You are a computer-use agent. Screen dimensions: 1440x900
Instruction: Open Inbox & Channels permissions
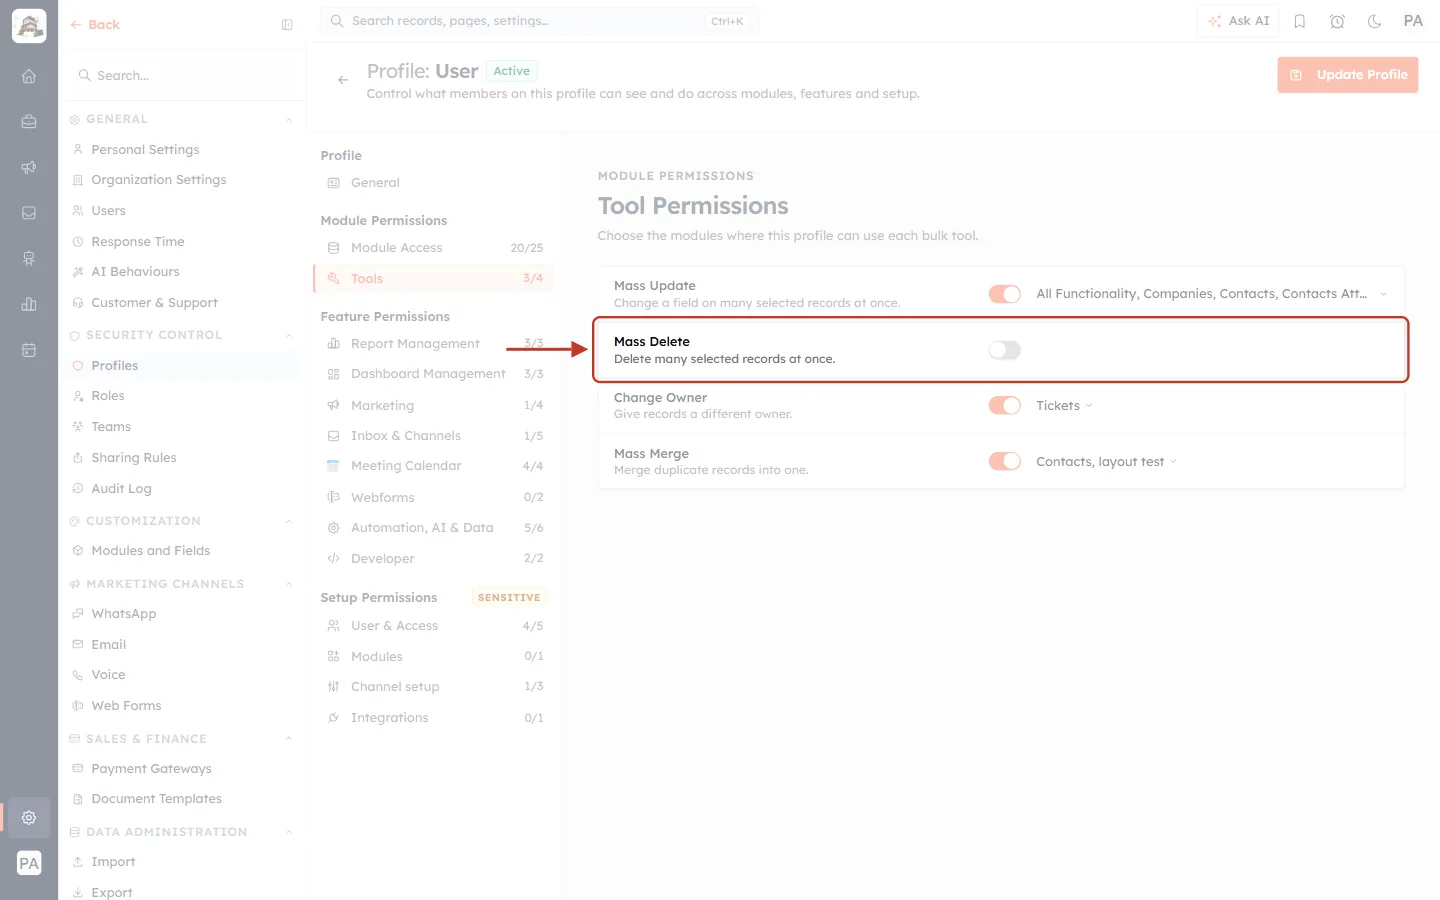tap(434, 436)
